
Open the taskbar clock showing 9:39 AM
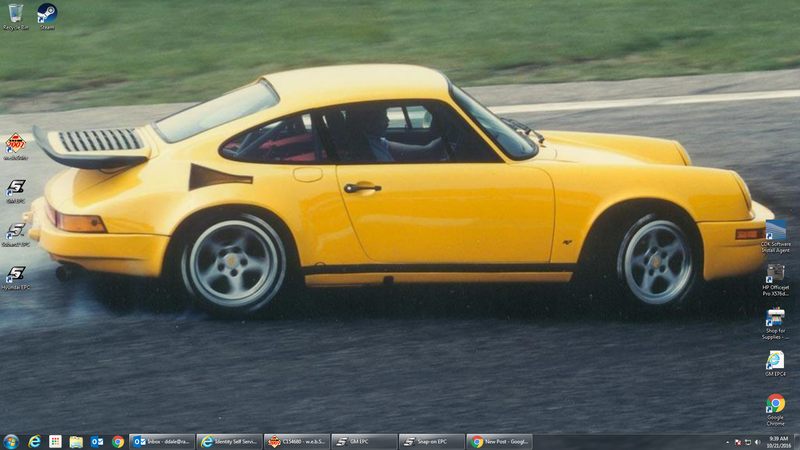coord(779,442)
